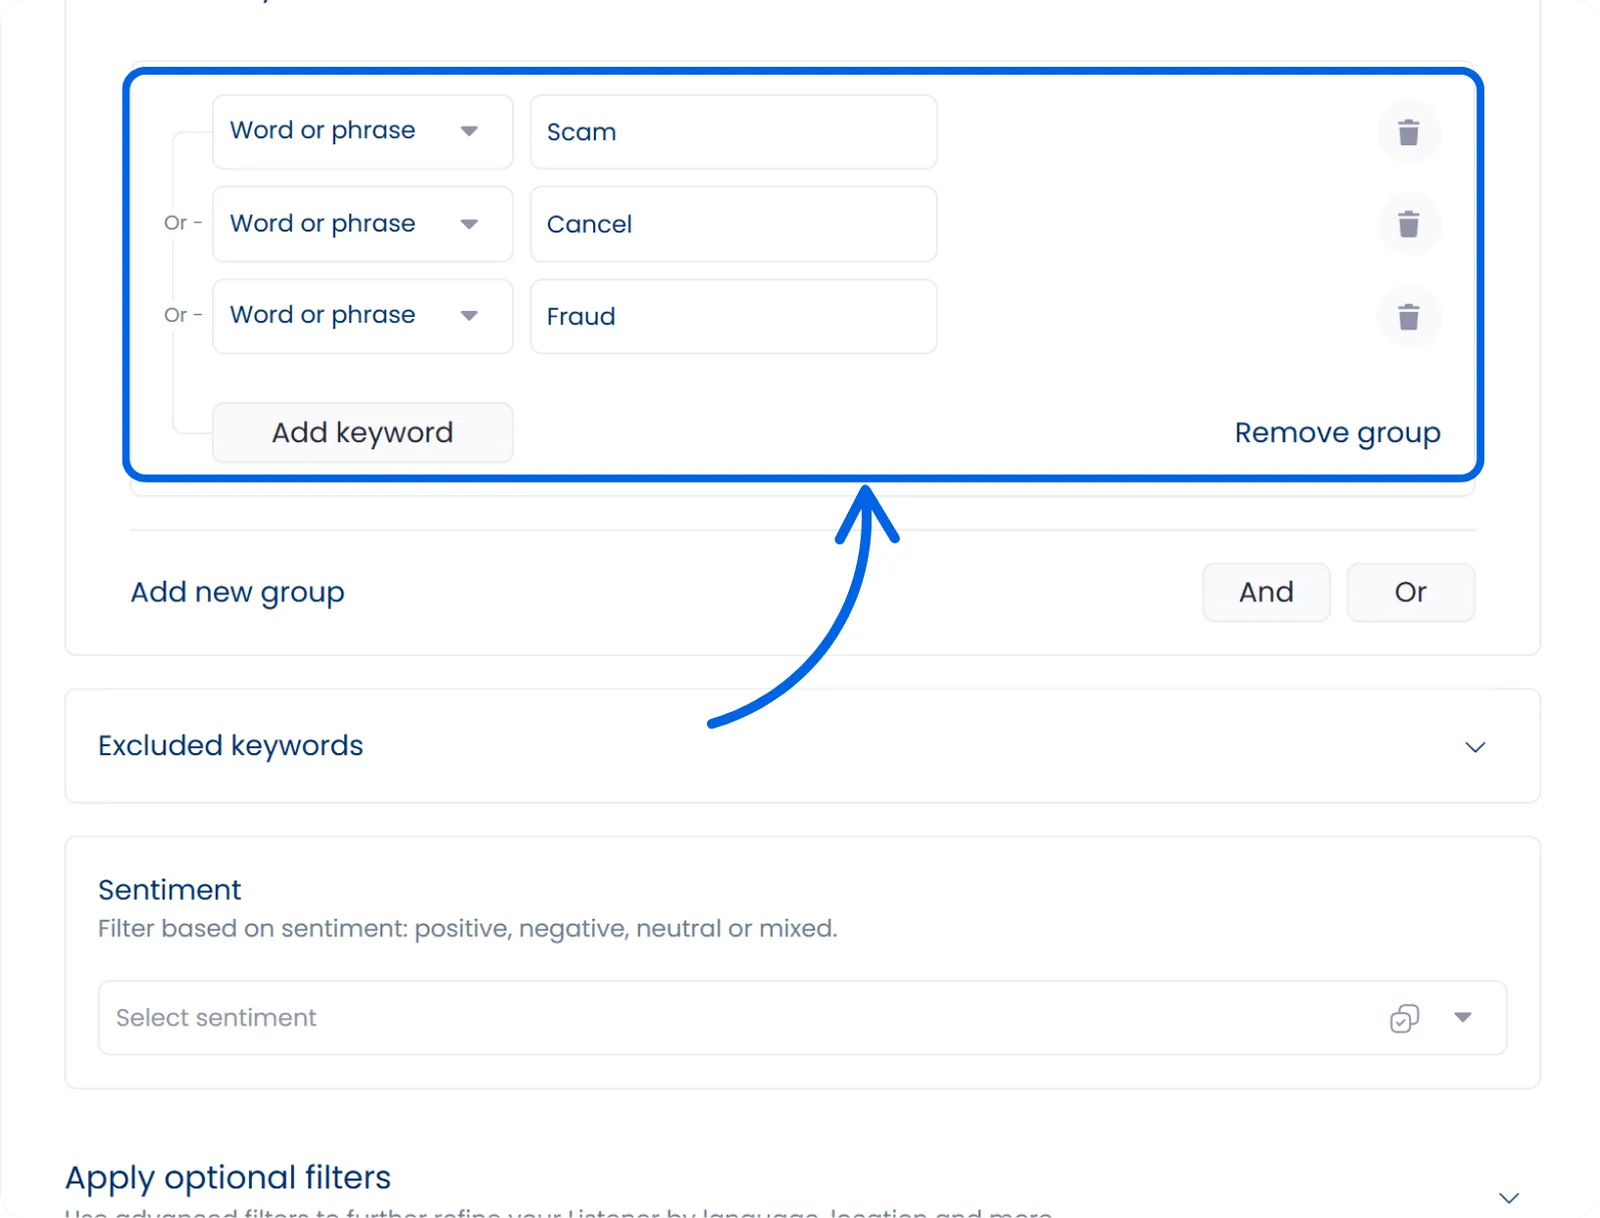Viewport: 1600px width, 1218px height.
Task: Open the "Word or phrase" dropdown beside Cancel
Action: [x=468, y=224]
